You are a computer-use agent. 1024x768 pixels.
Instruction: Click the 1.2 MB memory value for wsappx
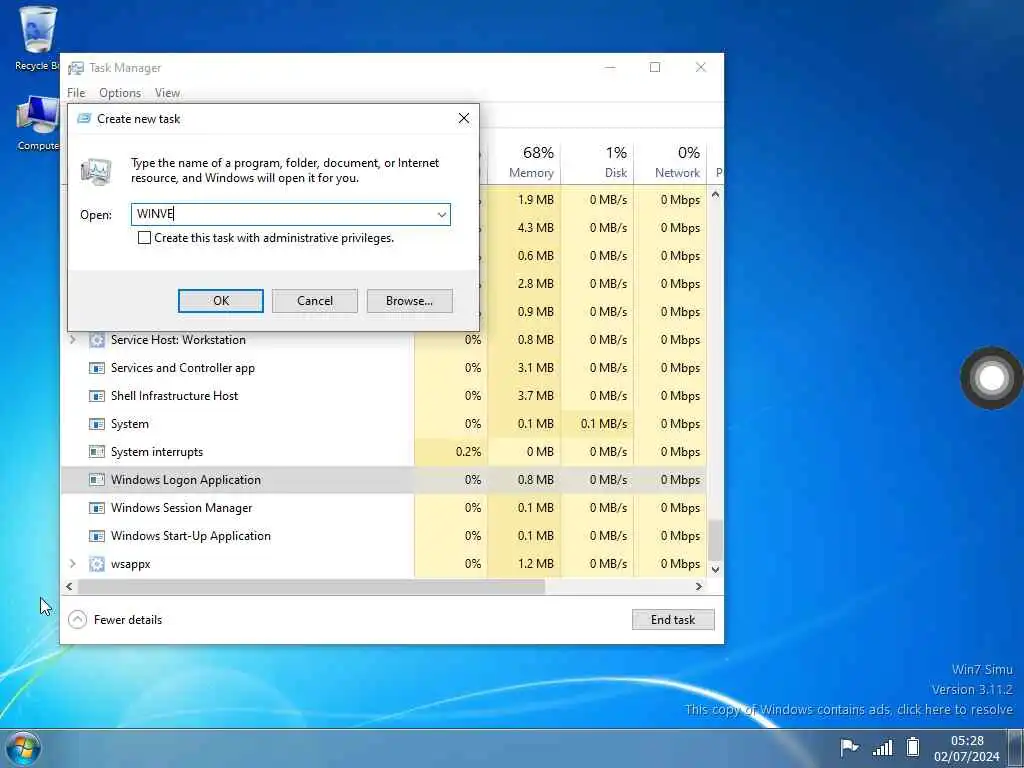coord(536,564)
